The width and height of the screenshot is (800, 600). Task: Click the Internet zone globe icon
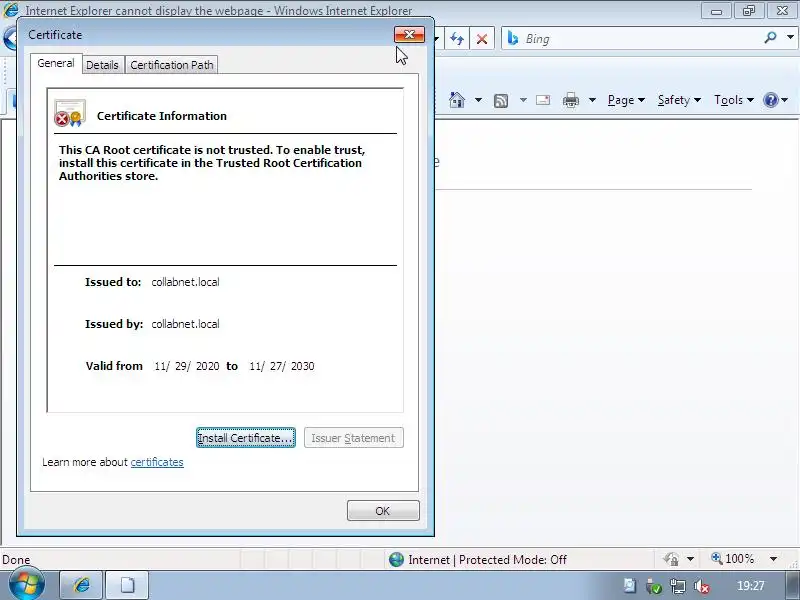pos(396,560)
